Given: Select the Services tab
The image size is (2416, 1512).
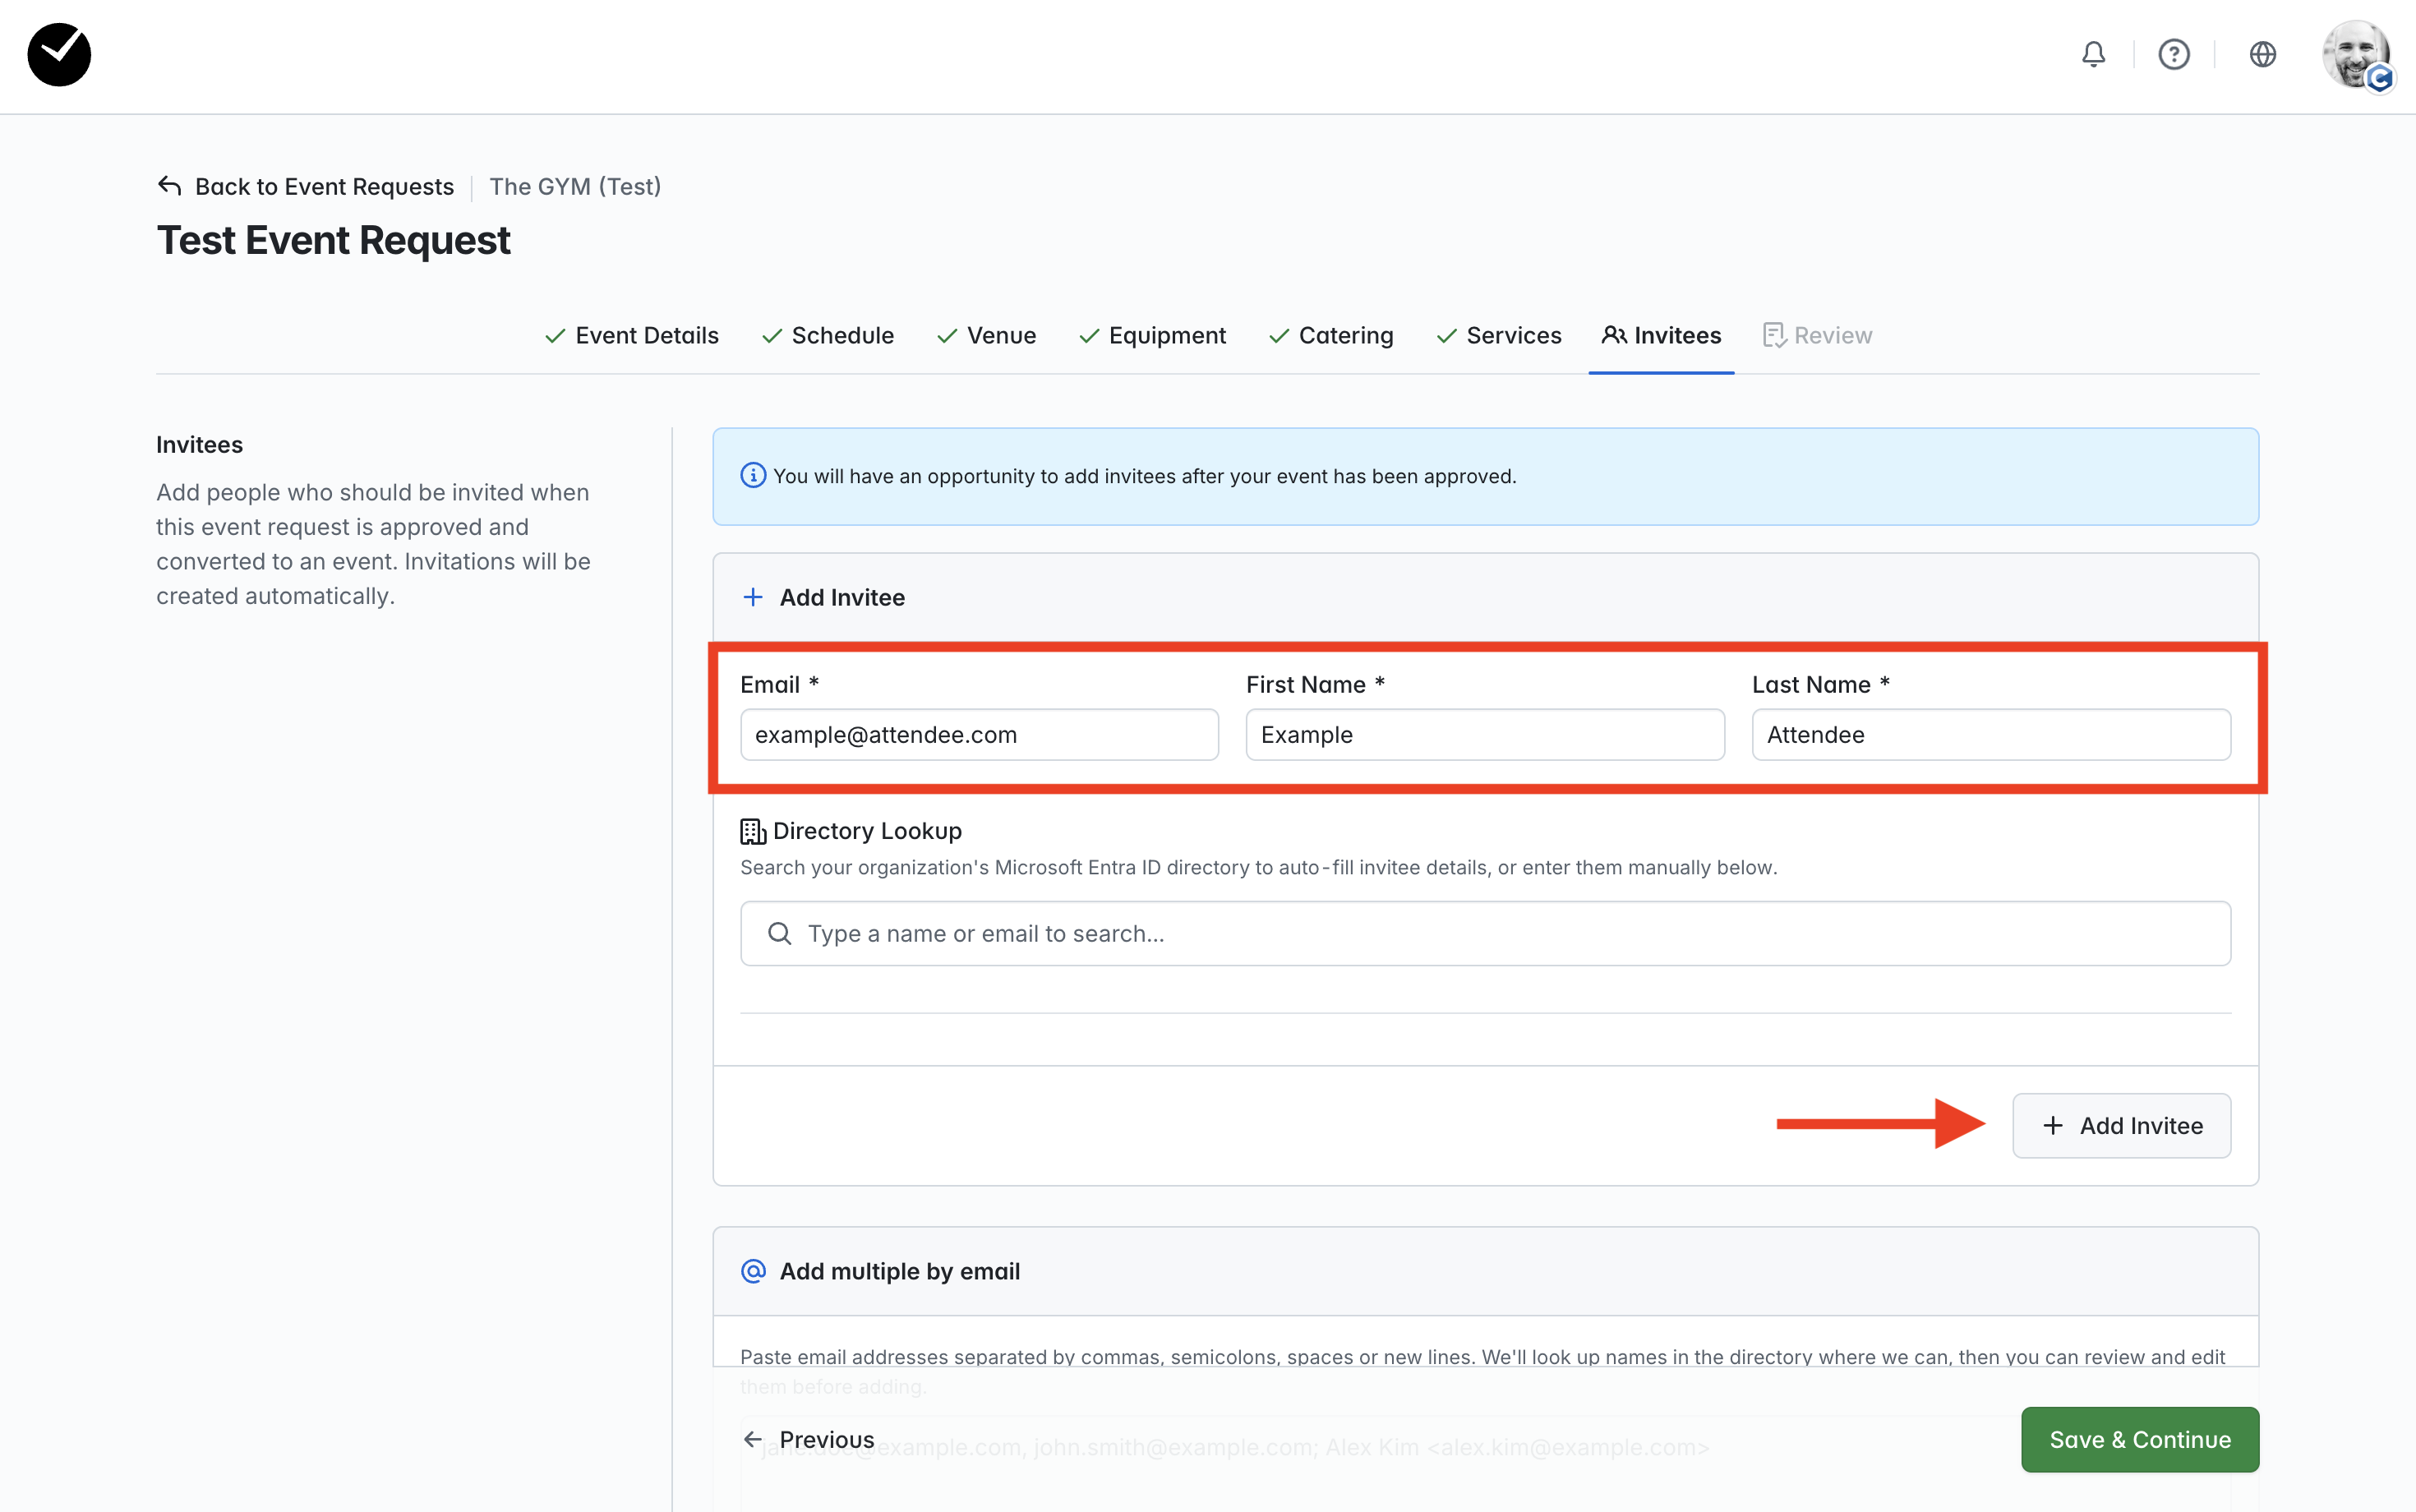Looking at the screenshot, I should point(1499,336).
